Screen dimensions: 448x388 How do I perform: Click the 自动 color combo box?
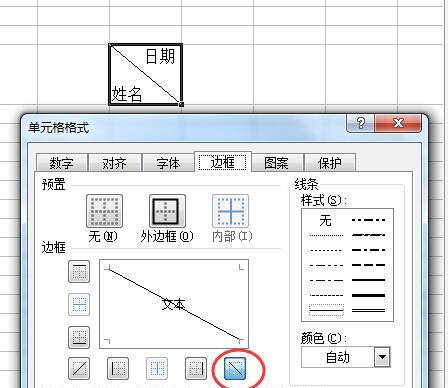(x=345, y=357)
